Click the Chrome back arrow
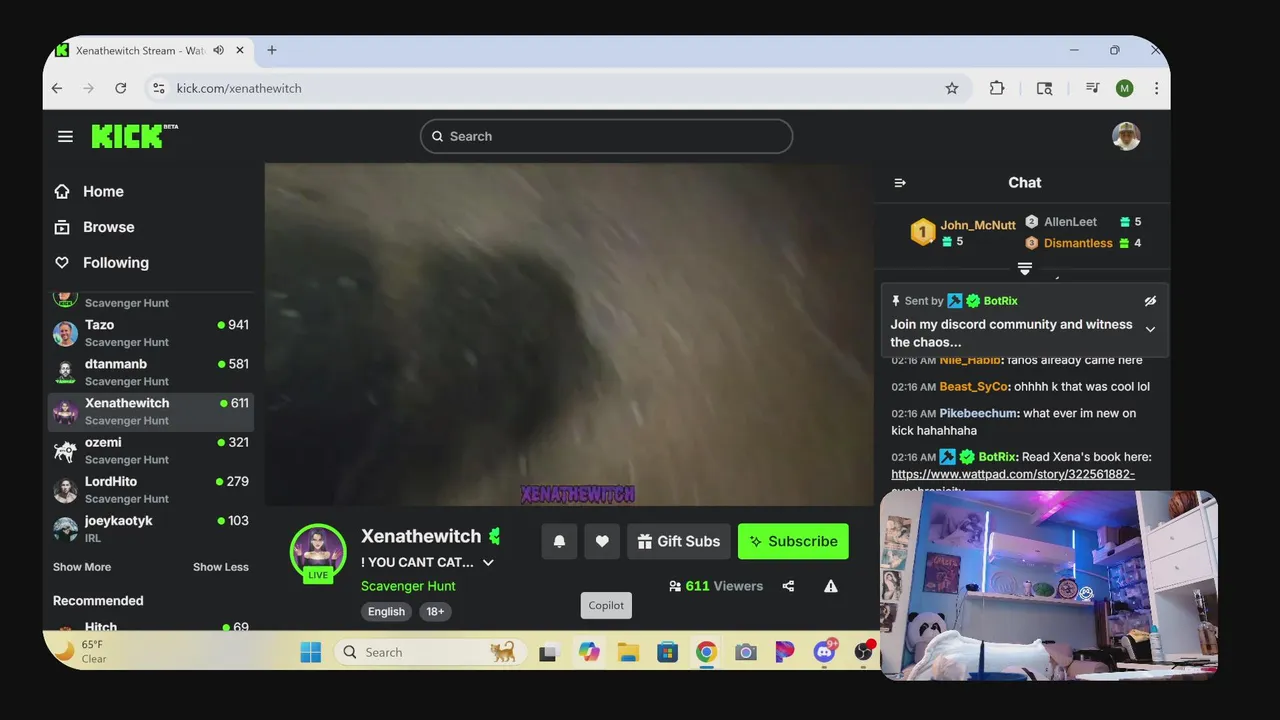The width and height of the screenshot is (1280, 720). pos(57,88)
